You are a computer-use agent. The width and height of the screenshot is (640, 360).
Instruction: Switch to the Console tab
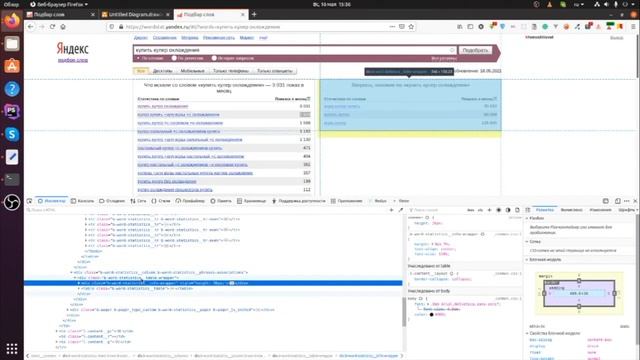(82, 201)
